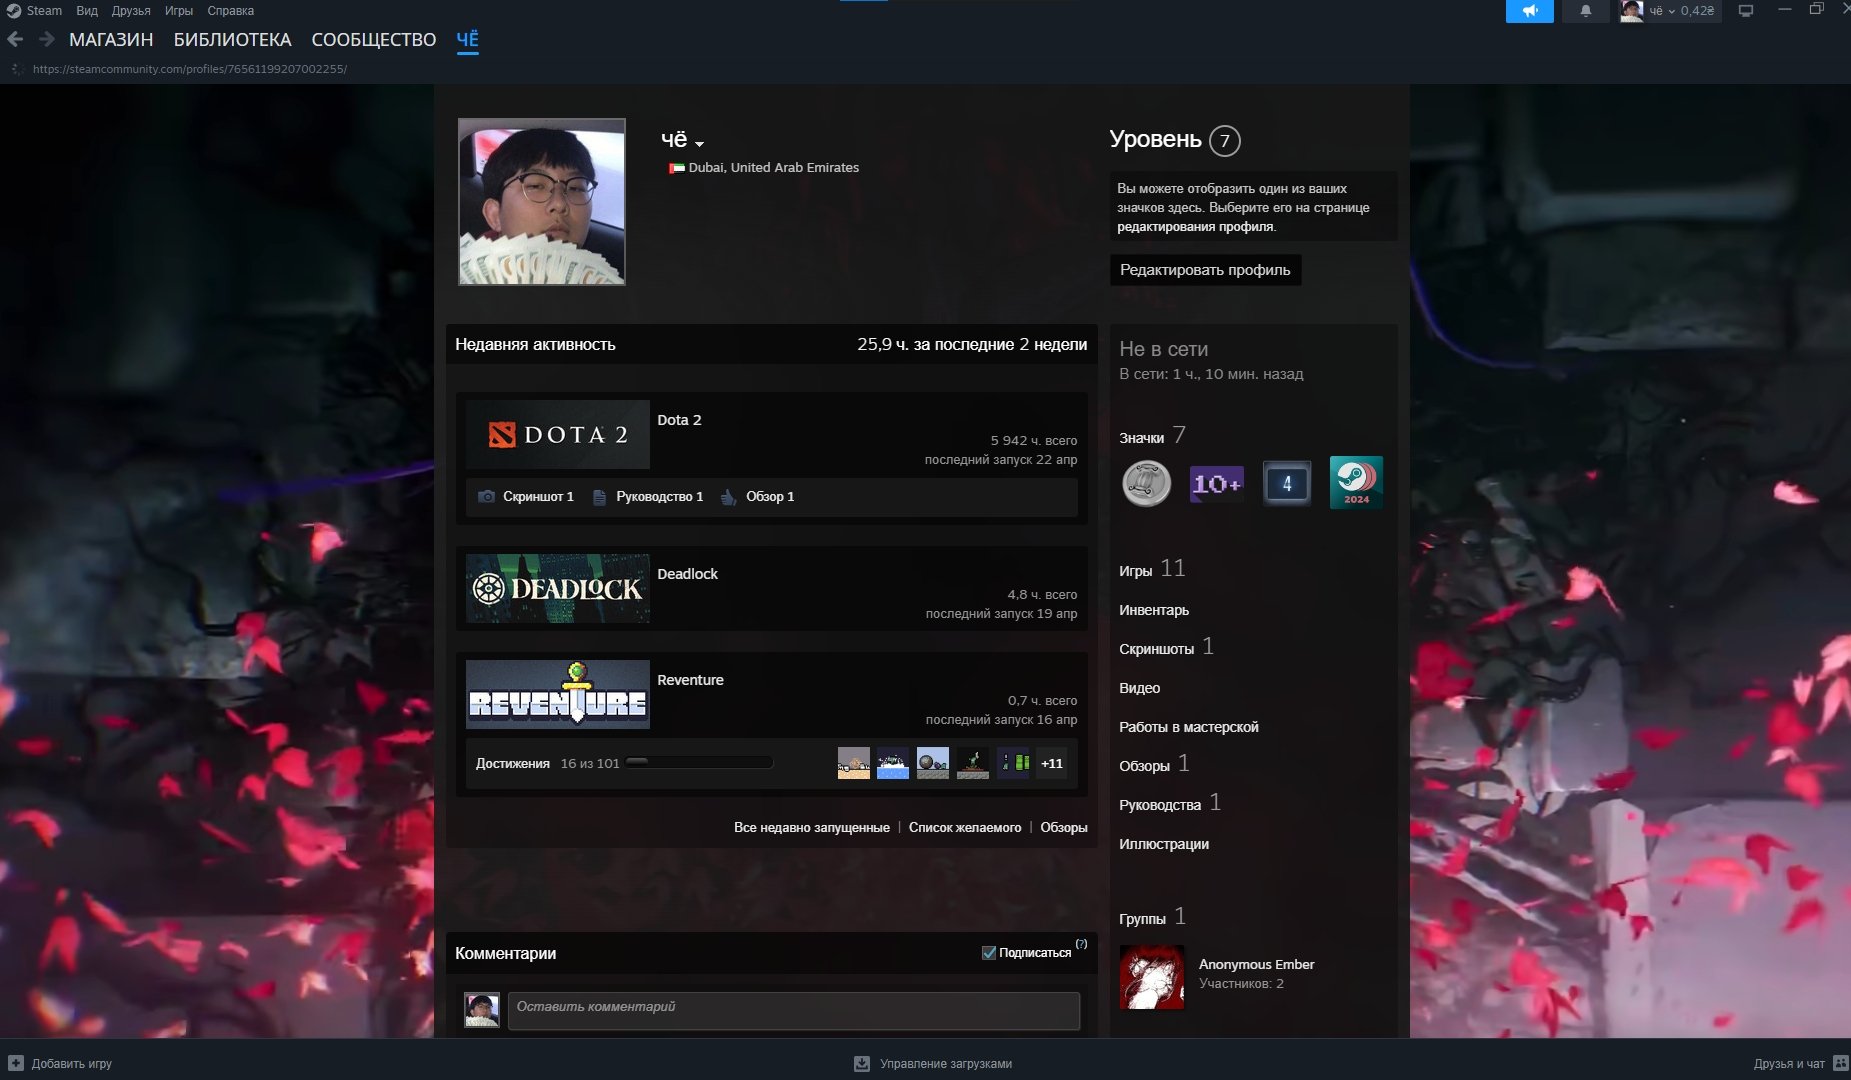Click the Оставить комментарий input field
This screenshot has width=1851, height=1080.
coord(794,1010)
